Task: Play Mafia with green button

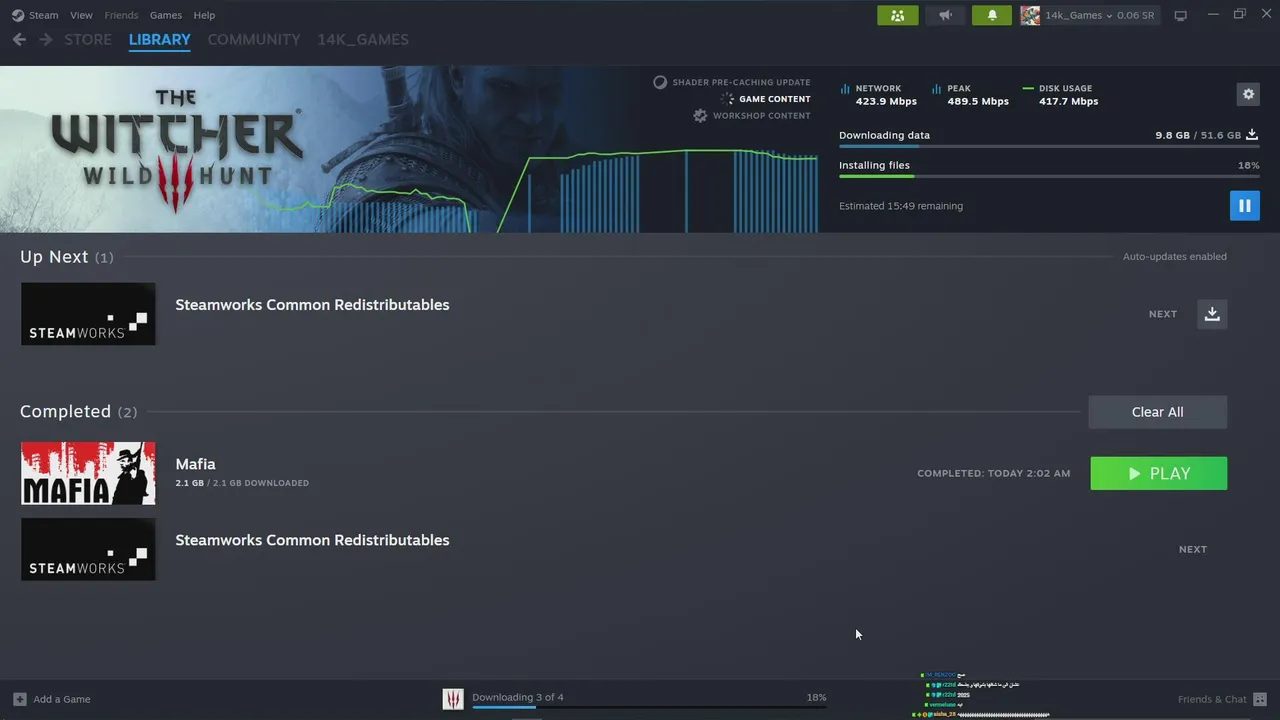Action: pos(1158,474)
